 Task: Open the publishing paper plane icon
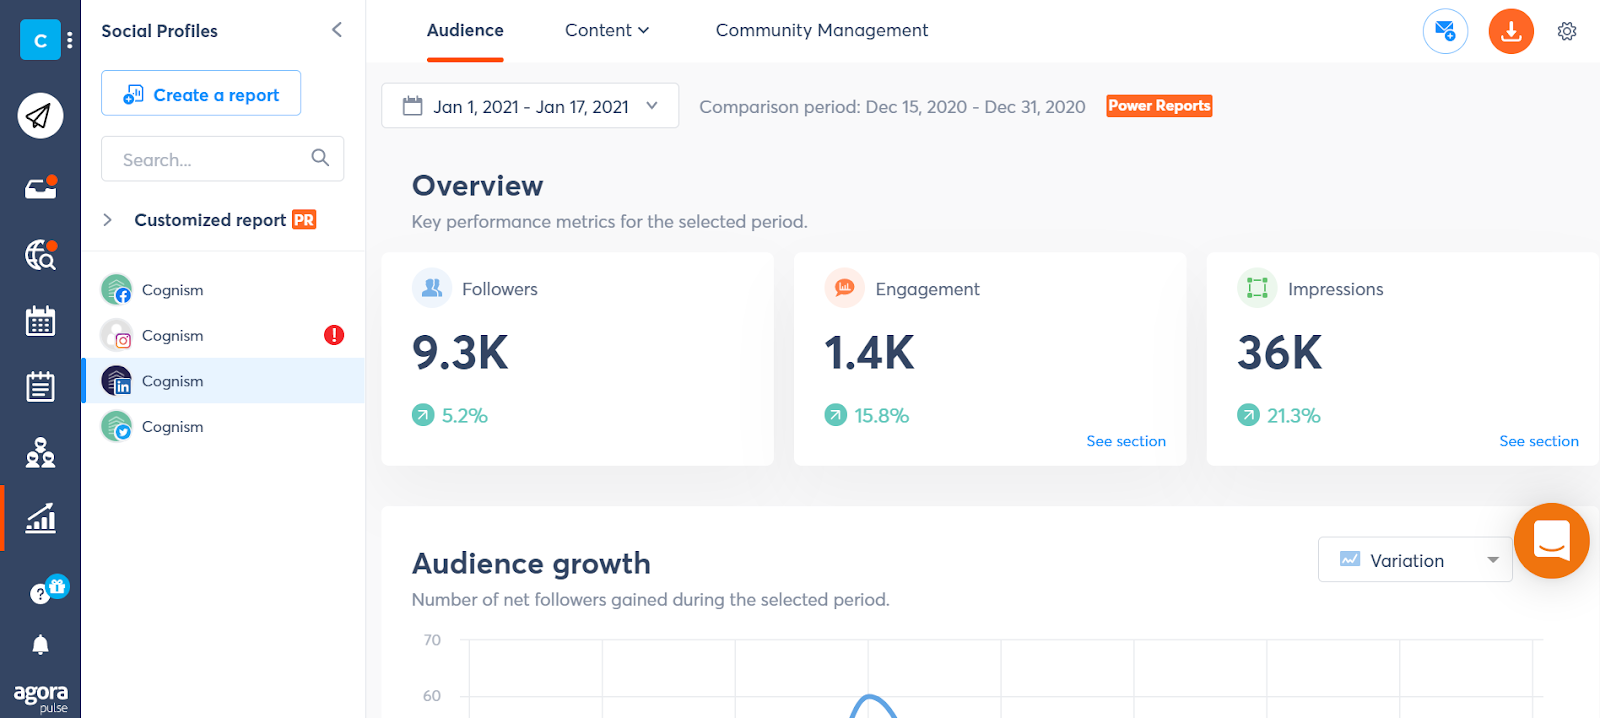40,116
